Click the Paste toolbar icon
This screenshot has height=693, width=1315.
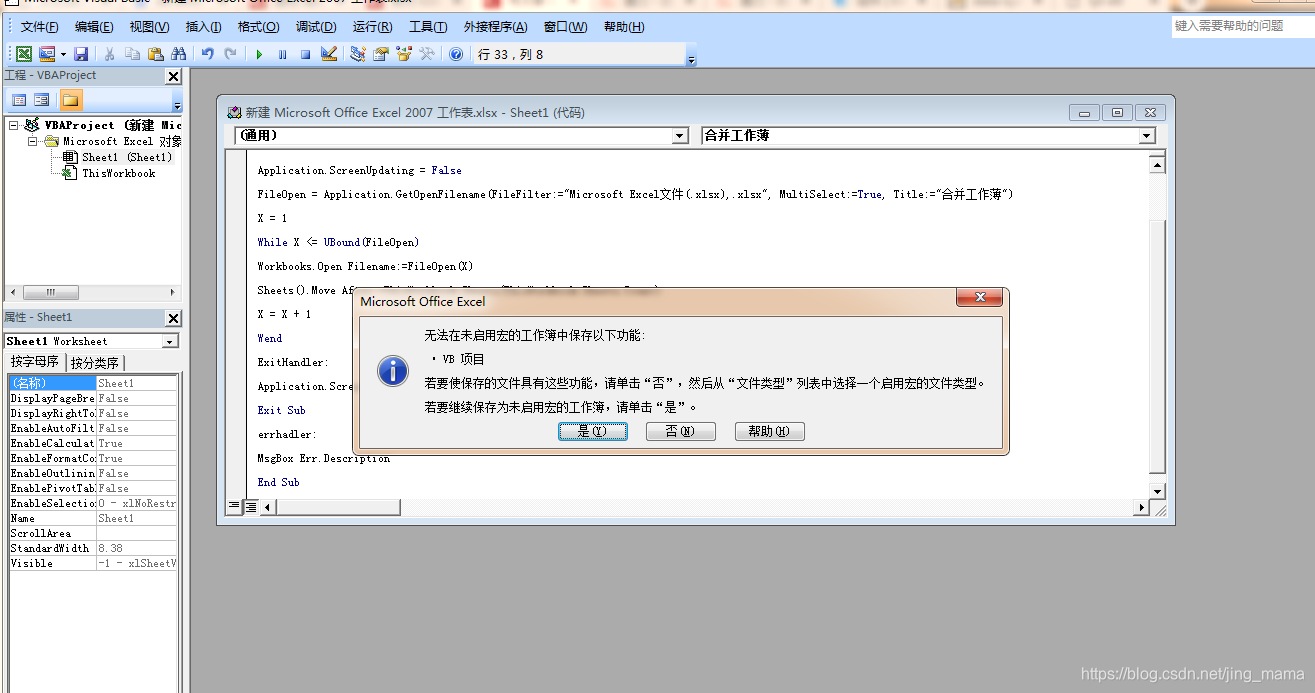pyautogui.click(x=155, y=54)
